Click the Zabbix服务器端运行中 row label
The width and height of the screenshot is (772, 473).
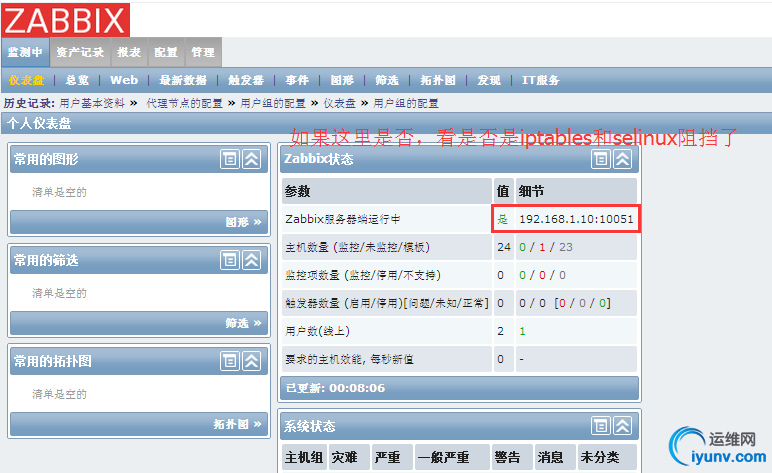(x=343, y=219)
